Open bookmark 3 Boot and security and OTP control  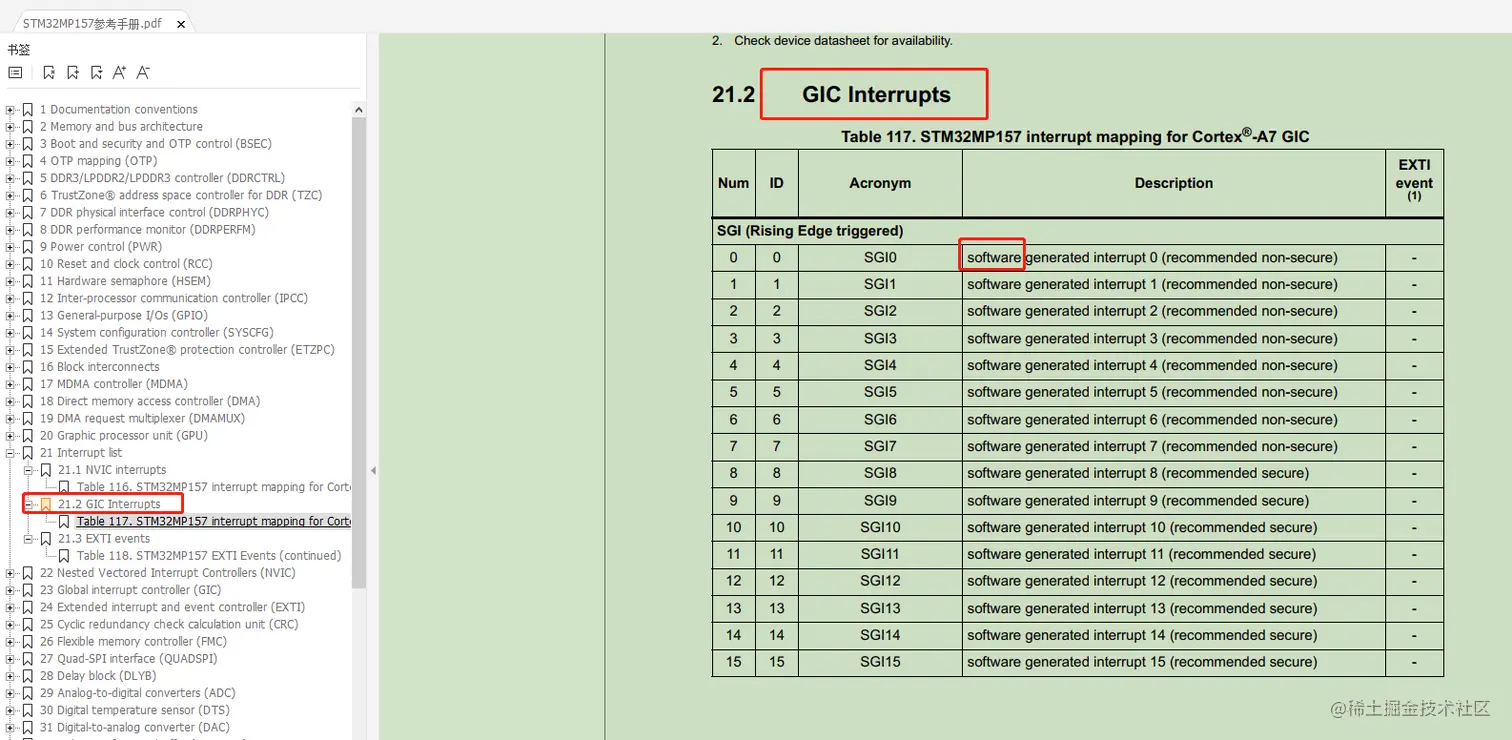click(155, 144)
